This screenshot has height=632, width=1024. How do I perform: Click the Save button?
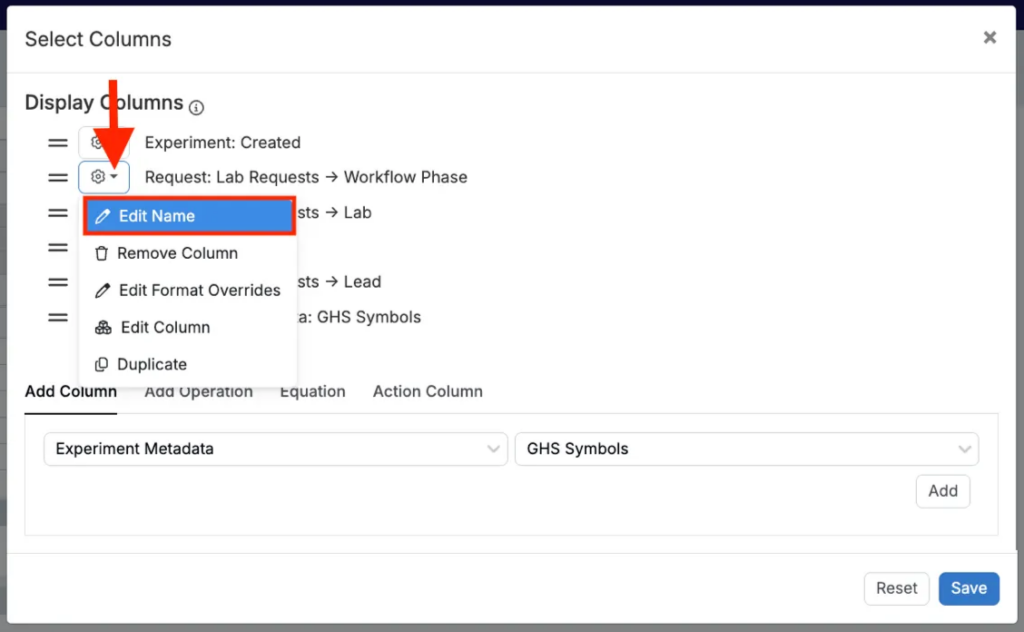click(968, 588)
